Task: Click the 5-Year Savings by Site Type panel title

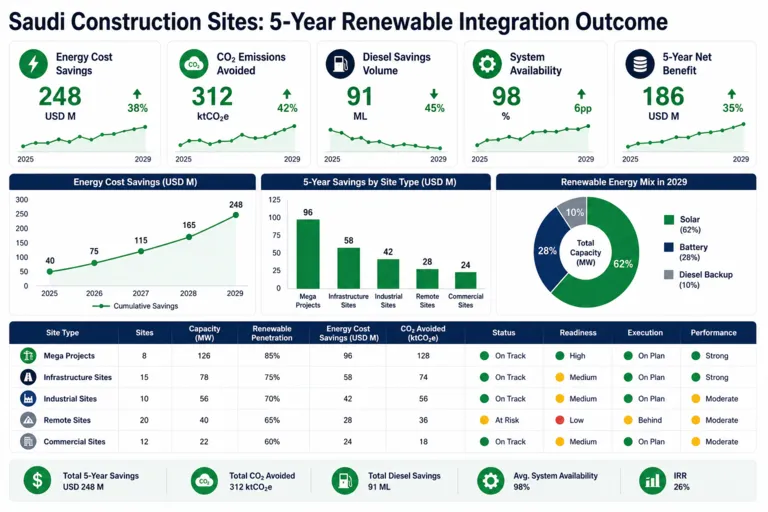Action: click(x=380, y=182)
